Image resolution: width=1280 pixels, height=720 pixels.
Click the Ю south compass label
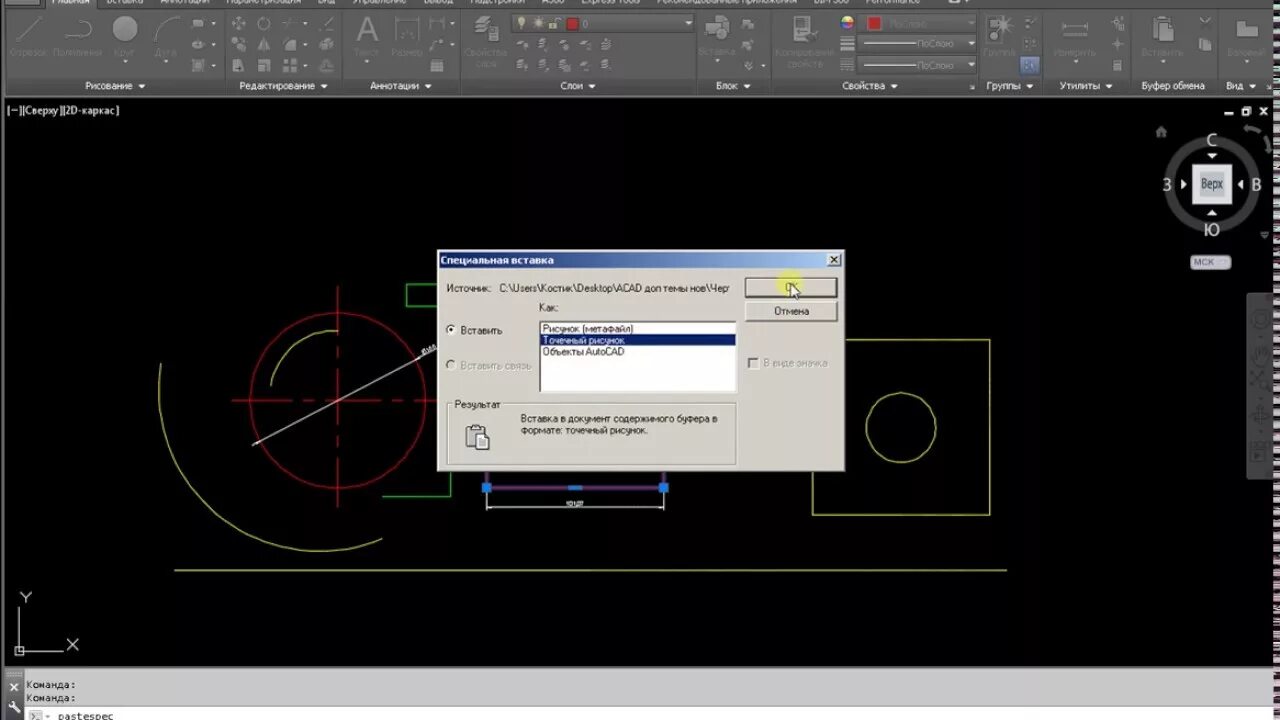coord(1212,229)
